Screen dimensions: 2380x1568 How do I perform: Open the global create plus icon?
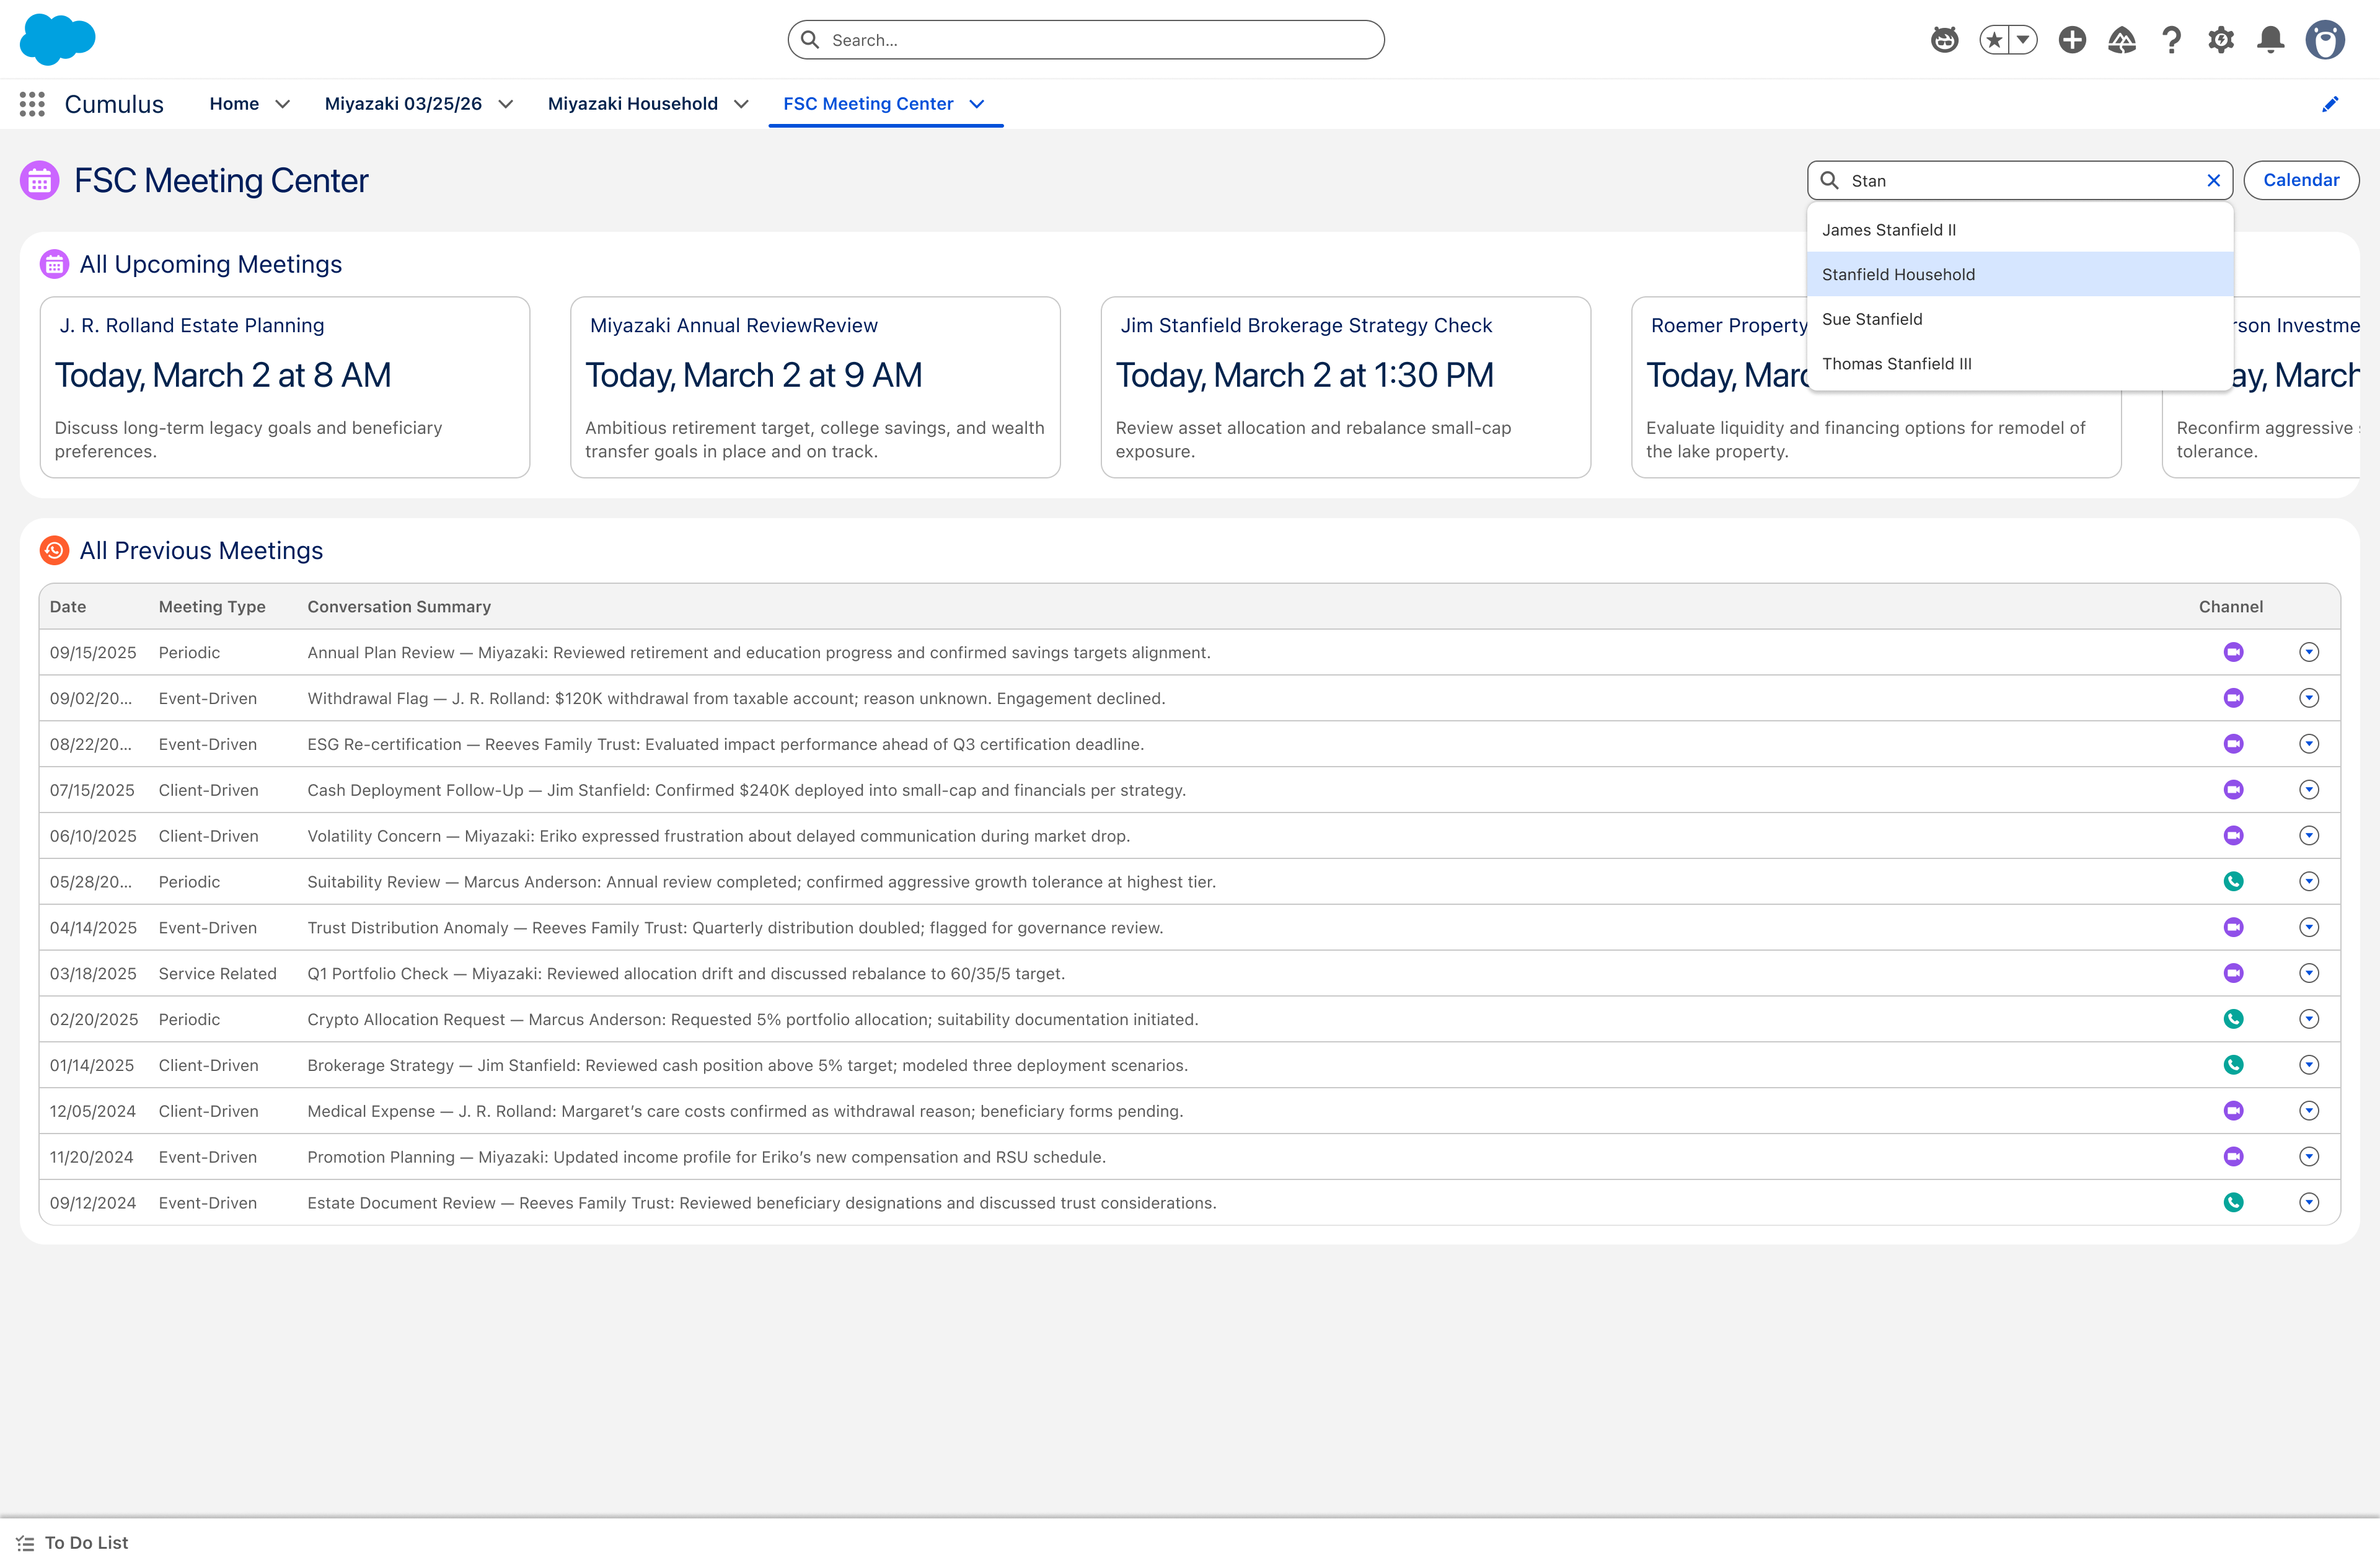[x=2072, y=40]
